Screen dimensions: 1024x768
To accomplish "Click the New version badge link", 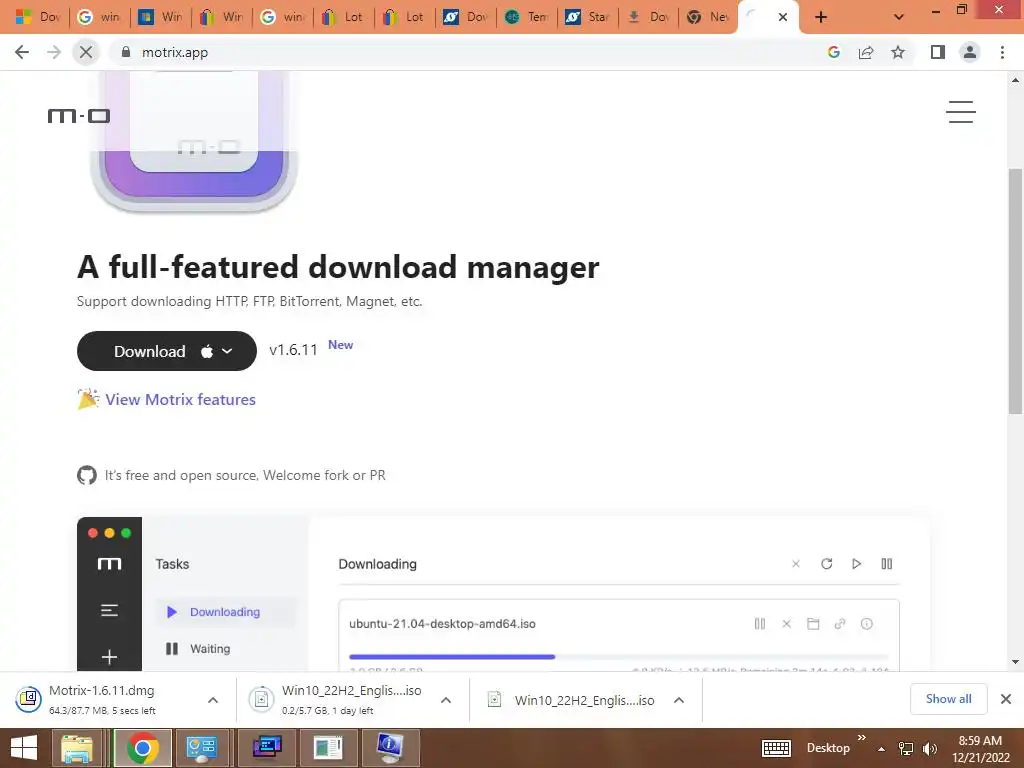I will (x=340, y=344).
